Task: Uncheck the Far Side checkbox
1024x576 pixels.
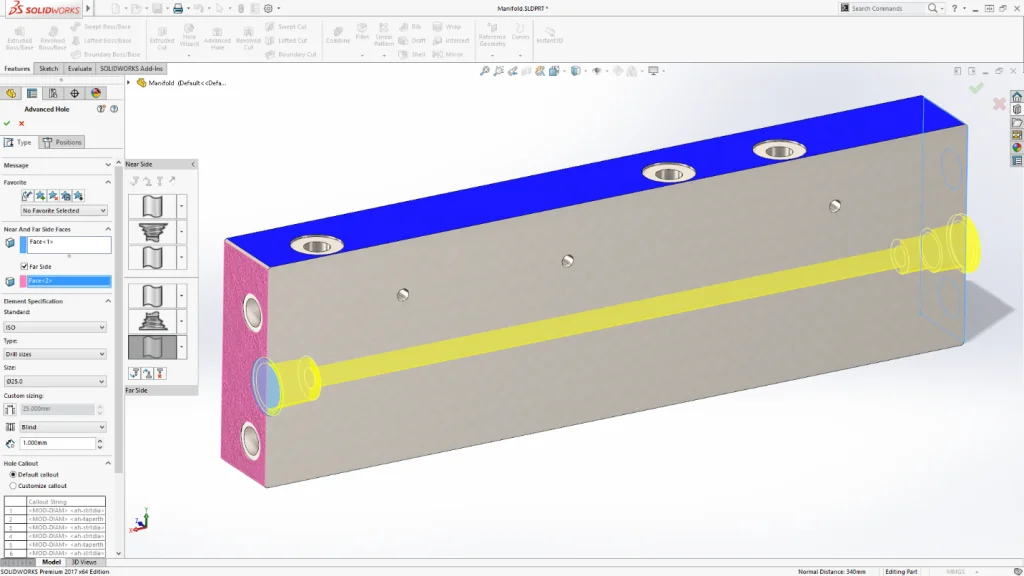Action: coord(24,266)
